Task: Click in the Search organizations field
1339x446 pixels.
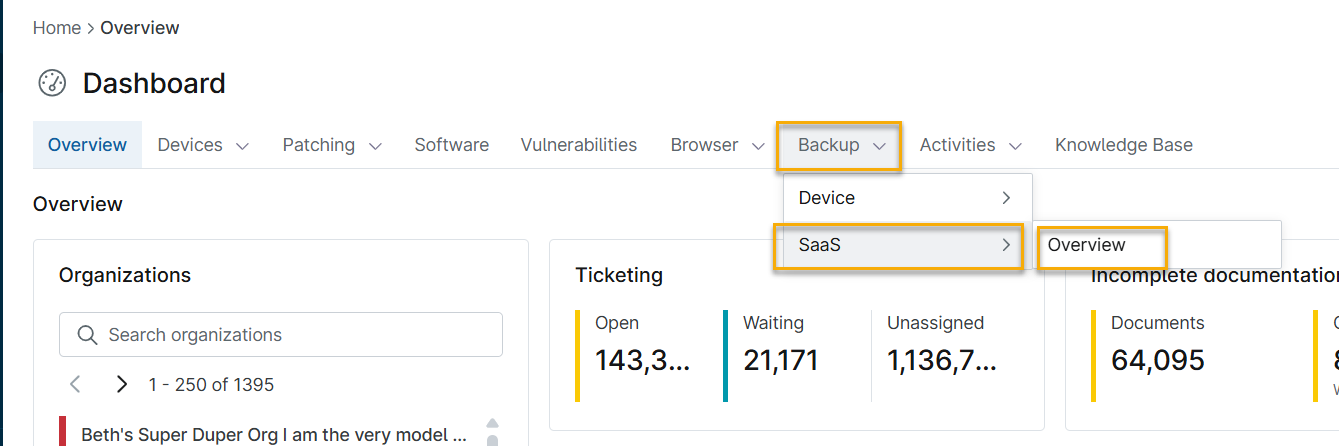Action: (300, 335)
